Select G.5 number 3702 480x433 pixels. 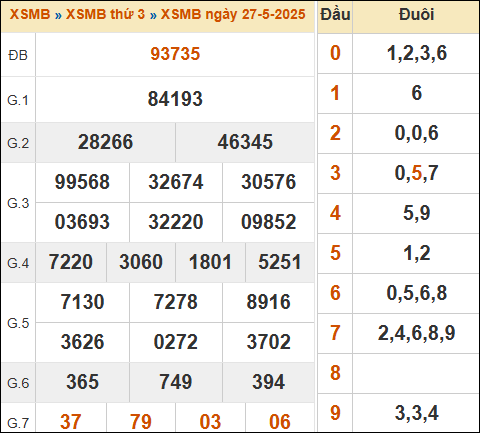268,342
